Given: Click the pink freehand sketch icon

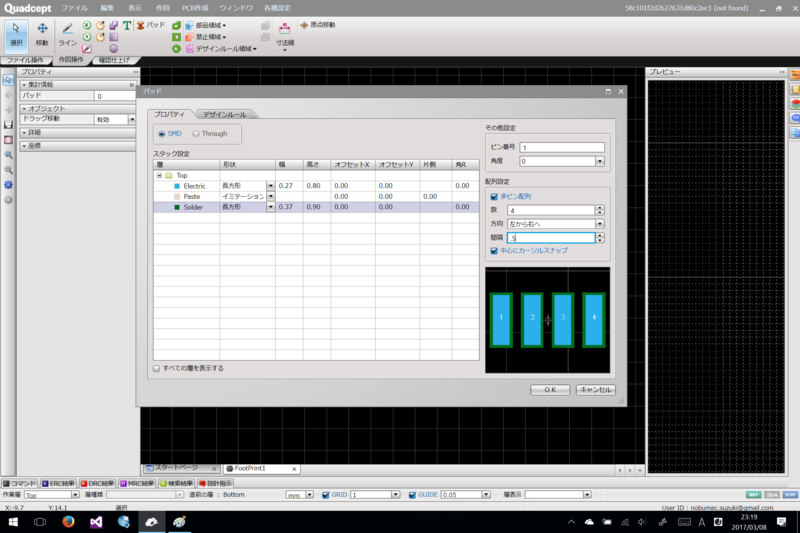Looking at the screenshot, I should click(x=87, y=49).
